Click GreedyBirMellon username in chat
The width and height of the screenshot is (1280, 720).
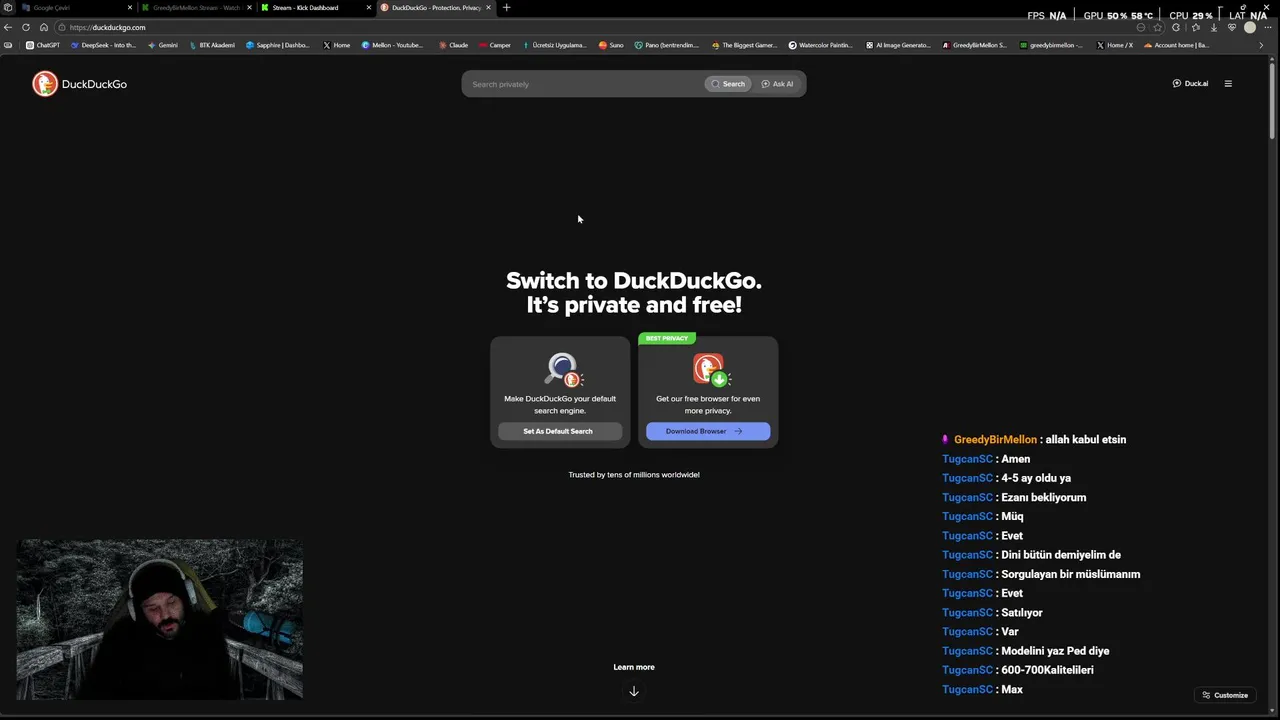click(x=995, y=439)
